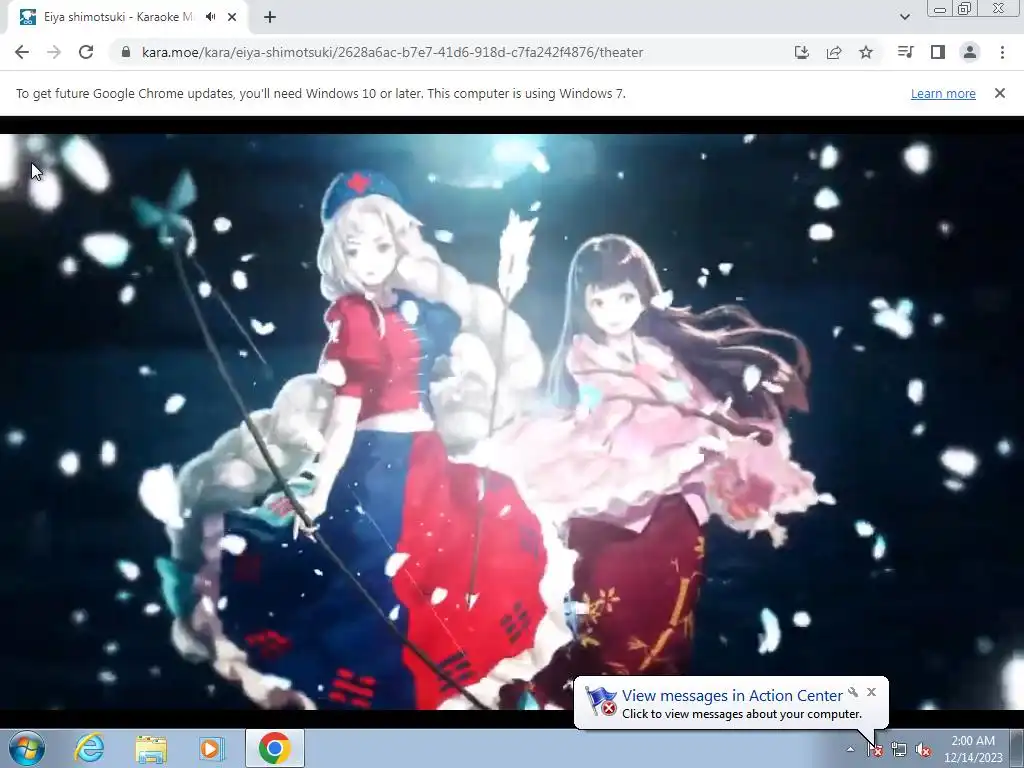
Task: Click the kara.moe URL in the address bar
Action: pos(392,52)
